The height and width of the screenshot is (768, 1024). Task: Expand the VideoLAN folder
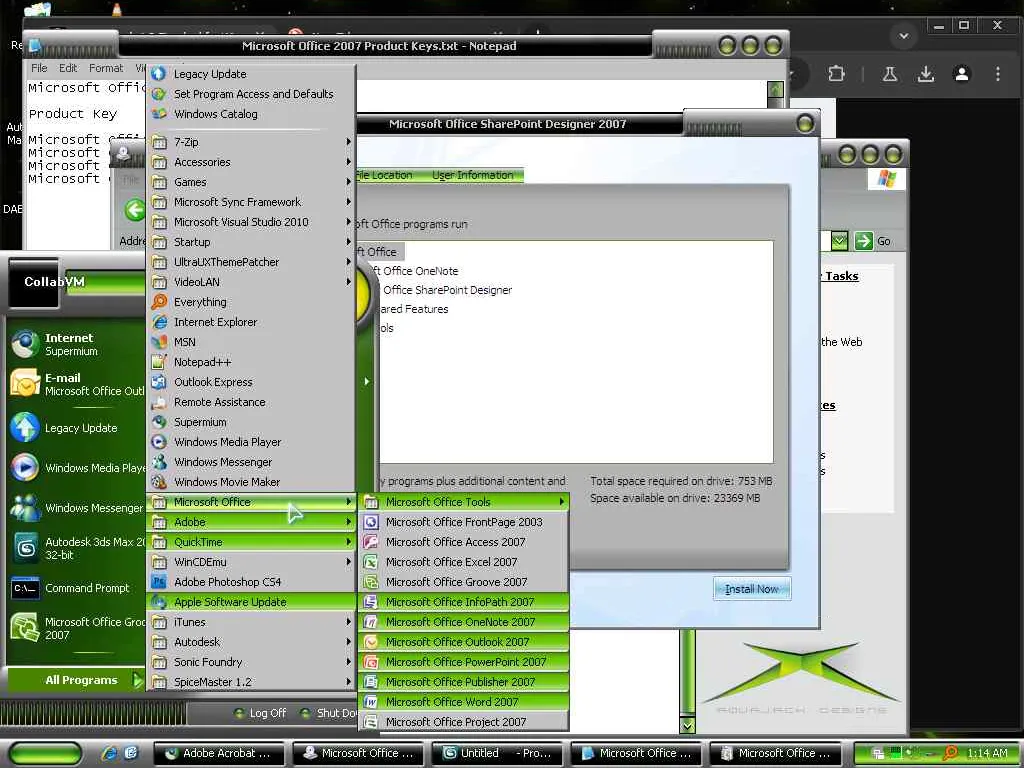[x=251, y=282]
